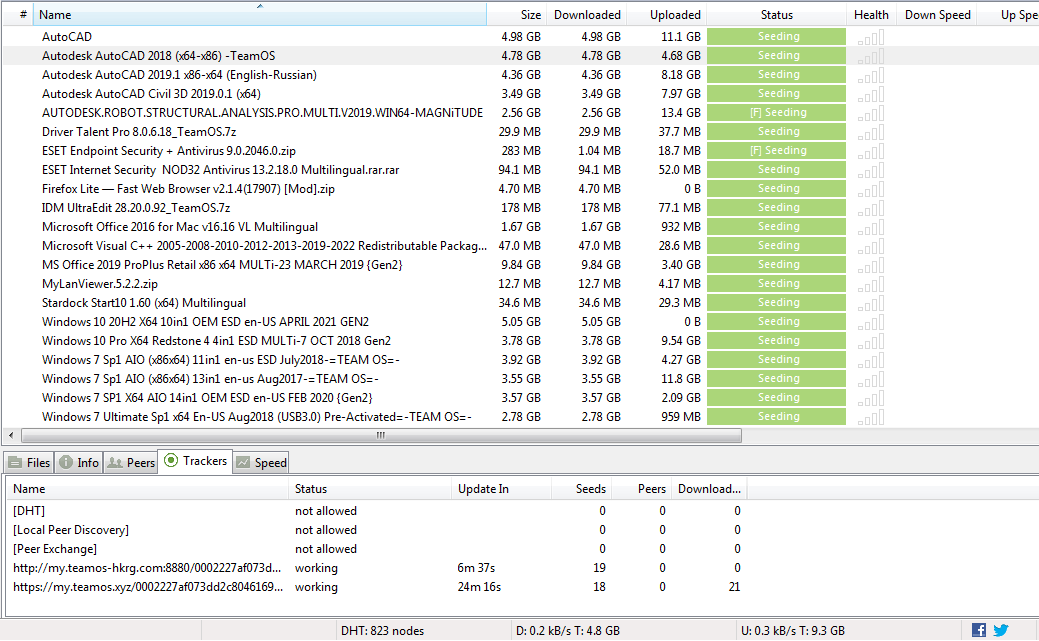The image size is (1039, 641).
Task: Sort trackers by Status column header
Action: pos(370,489)
